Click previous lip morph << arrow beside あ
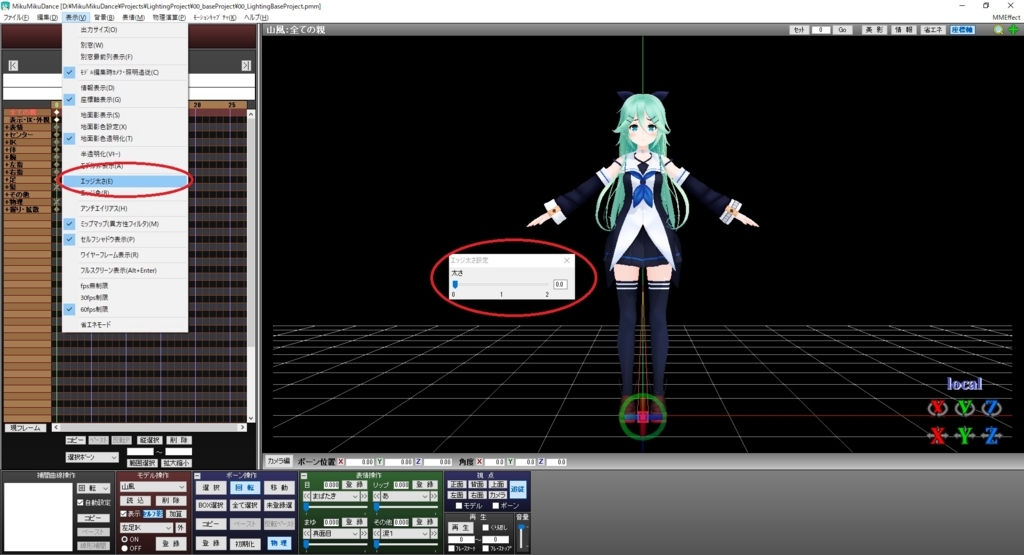 click(x=377, y=496)
